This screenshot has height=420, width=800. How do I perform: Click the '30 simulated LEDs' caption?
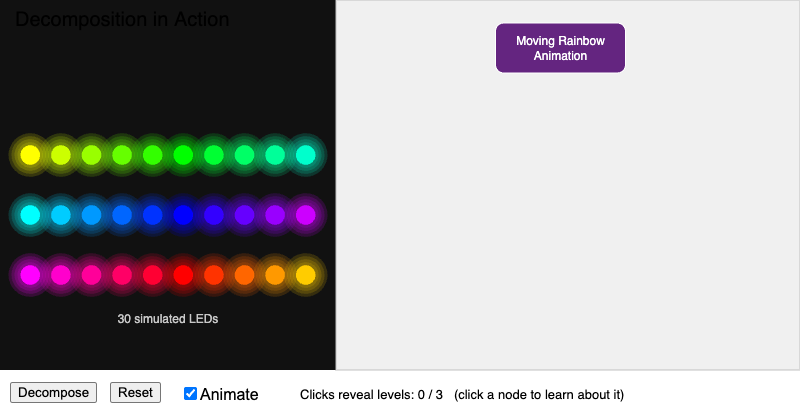[x=168, y=319]
